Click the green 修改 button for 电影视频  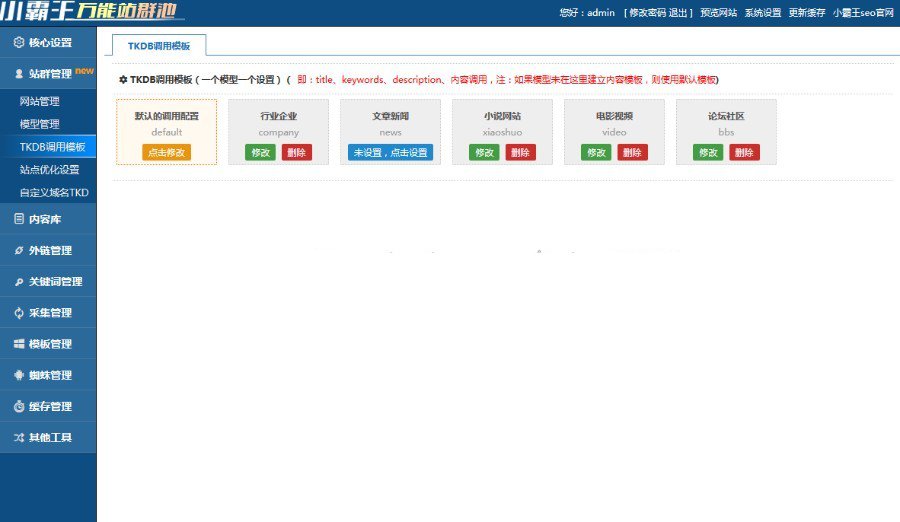[595, 153]
